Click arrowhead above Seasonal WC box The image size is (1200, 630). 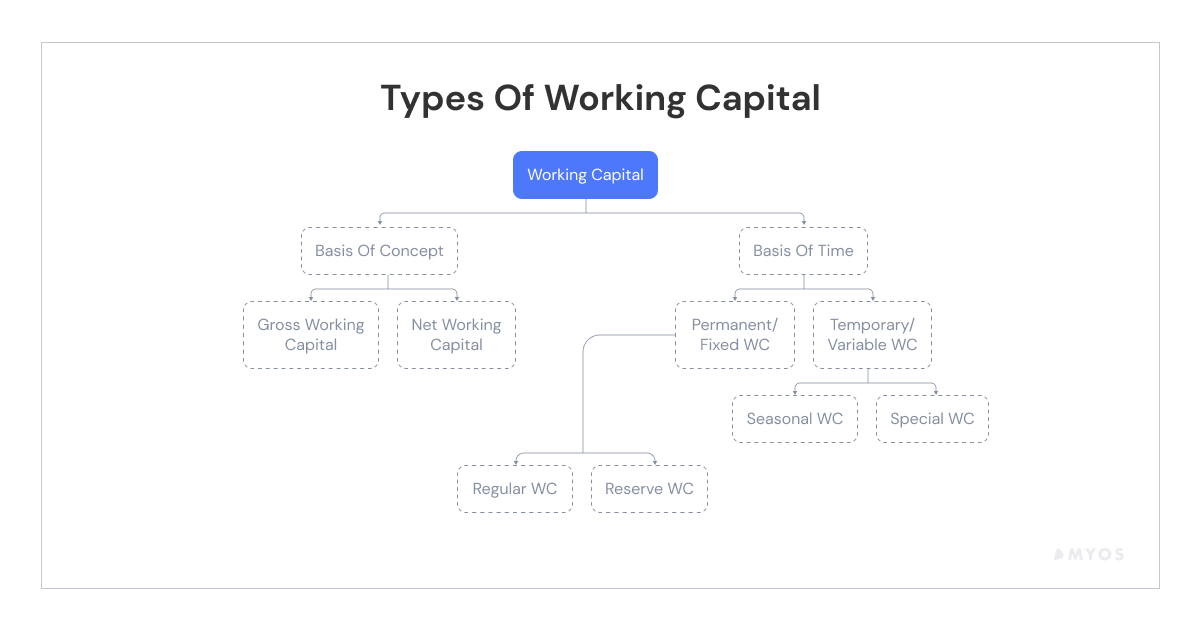(795, 391)
